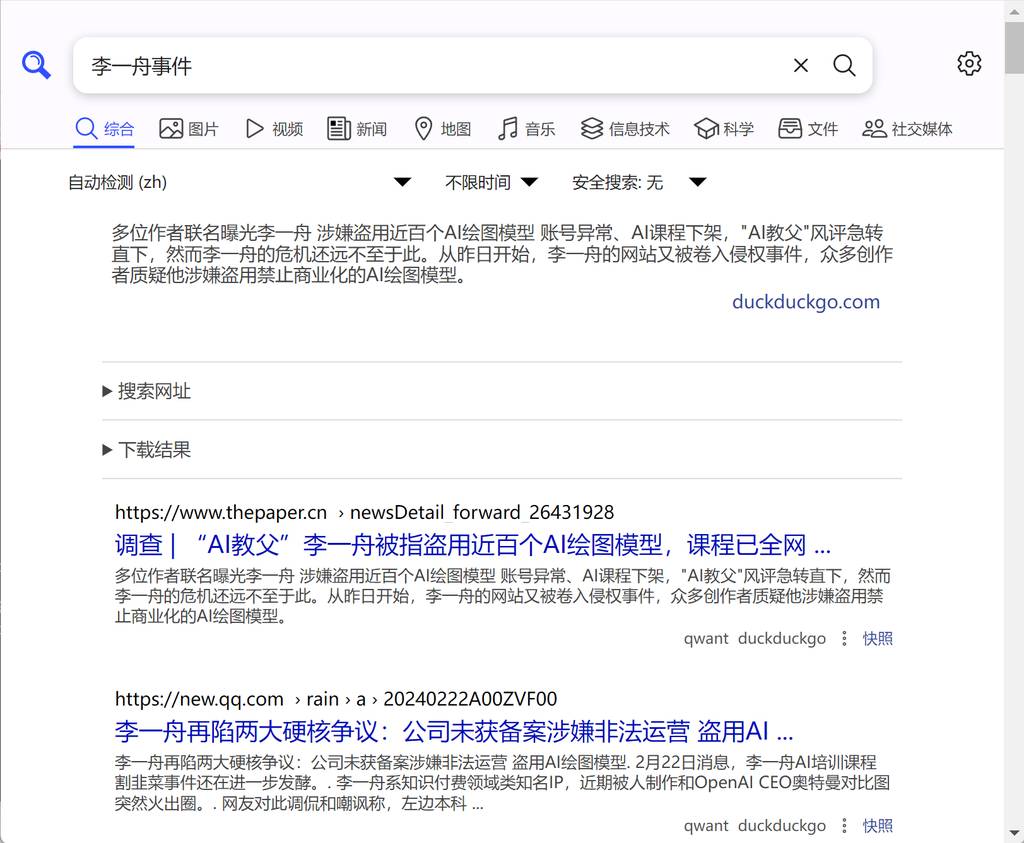
Task: Open the three-dot menu for thepaper.cn result
Action: 845,638
